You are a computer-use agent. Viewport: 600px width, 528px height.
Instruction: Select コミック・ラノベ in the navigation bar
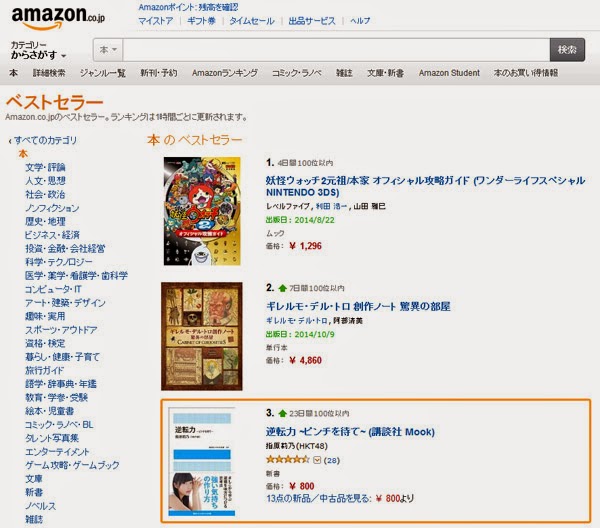click(x=297, y=73)
